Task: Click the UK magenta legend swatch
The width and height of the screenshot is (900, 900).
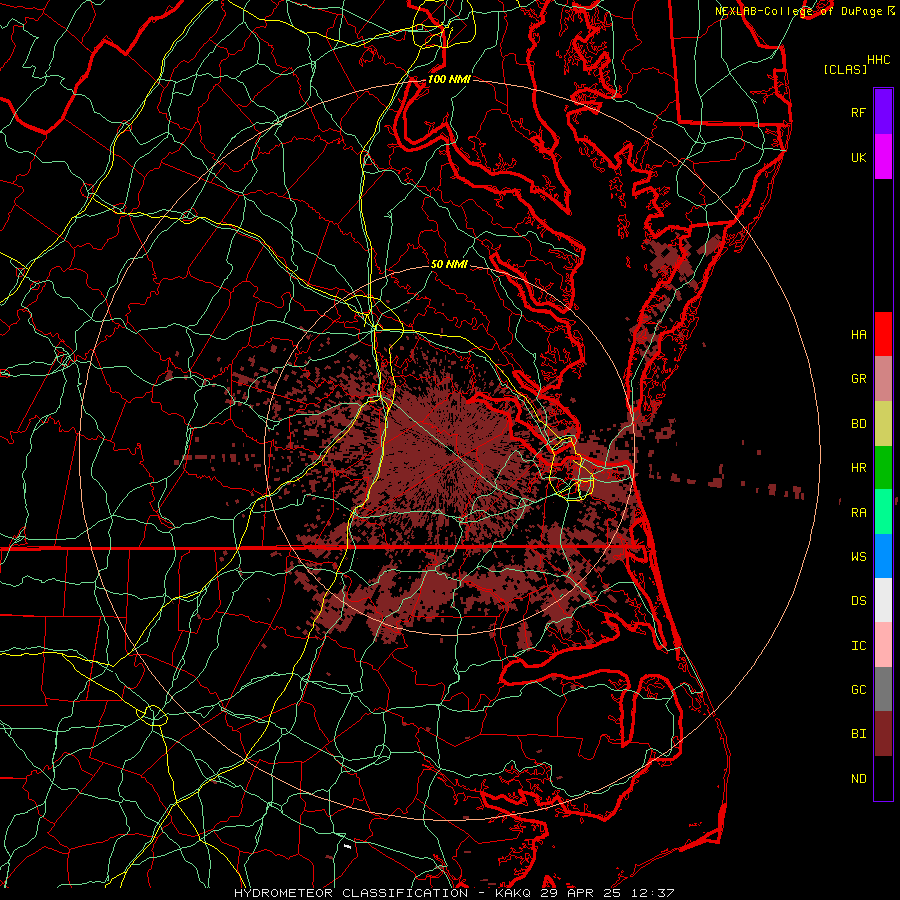Action: [x=883, y=157]
